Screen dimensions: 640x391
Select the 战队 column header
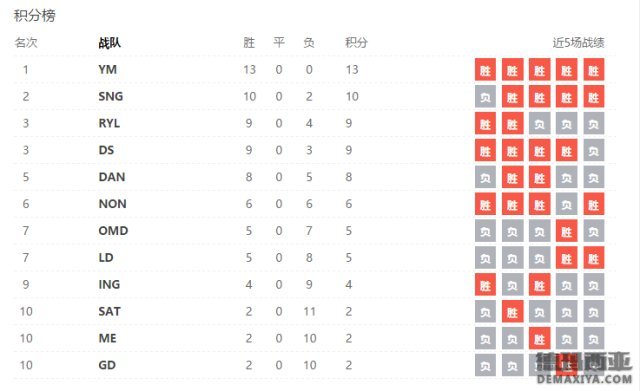coord(109,42)
